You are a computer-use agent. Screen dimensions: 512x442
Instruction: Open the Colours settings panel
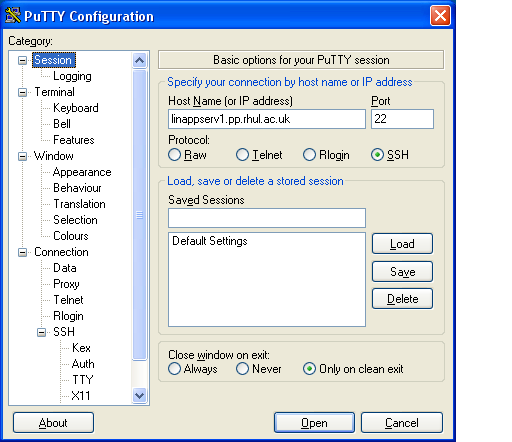click(71, 236)
